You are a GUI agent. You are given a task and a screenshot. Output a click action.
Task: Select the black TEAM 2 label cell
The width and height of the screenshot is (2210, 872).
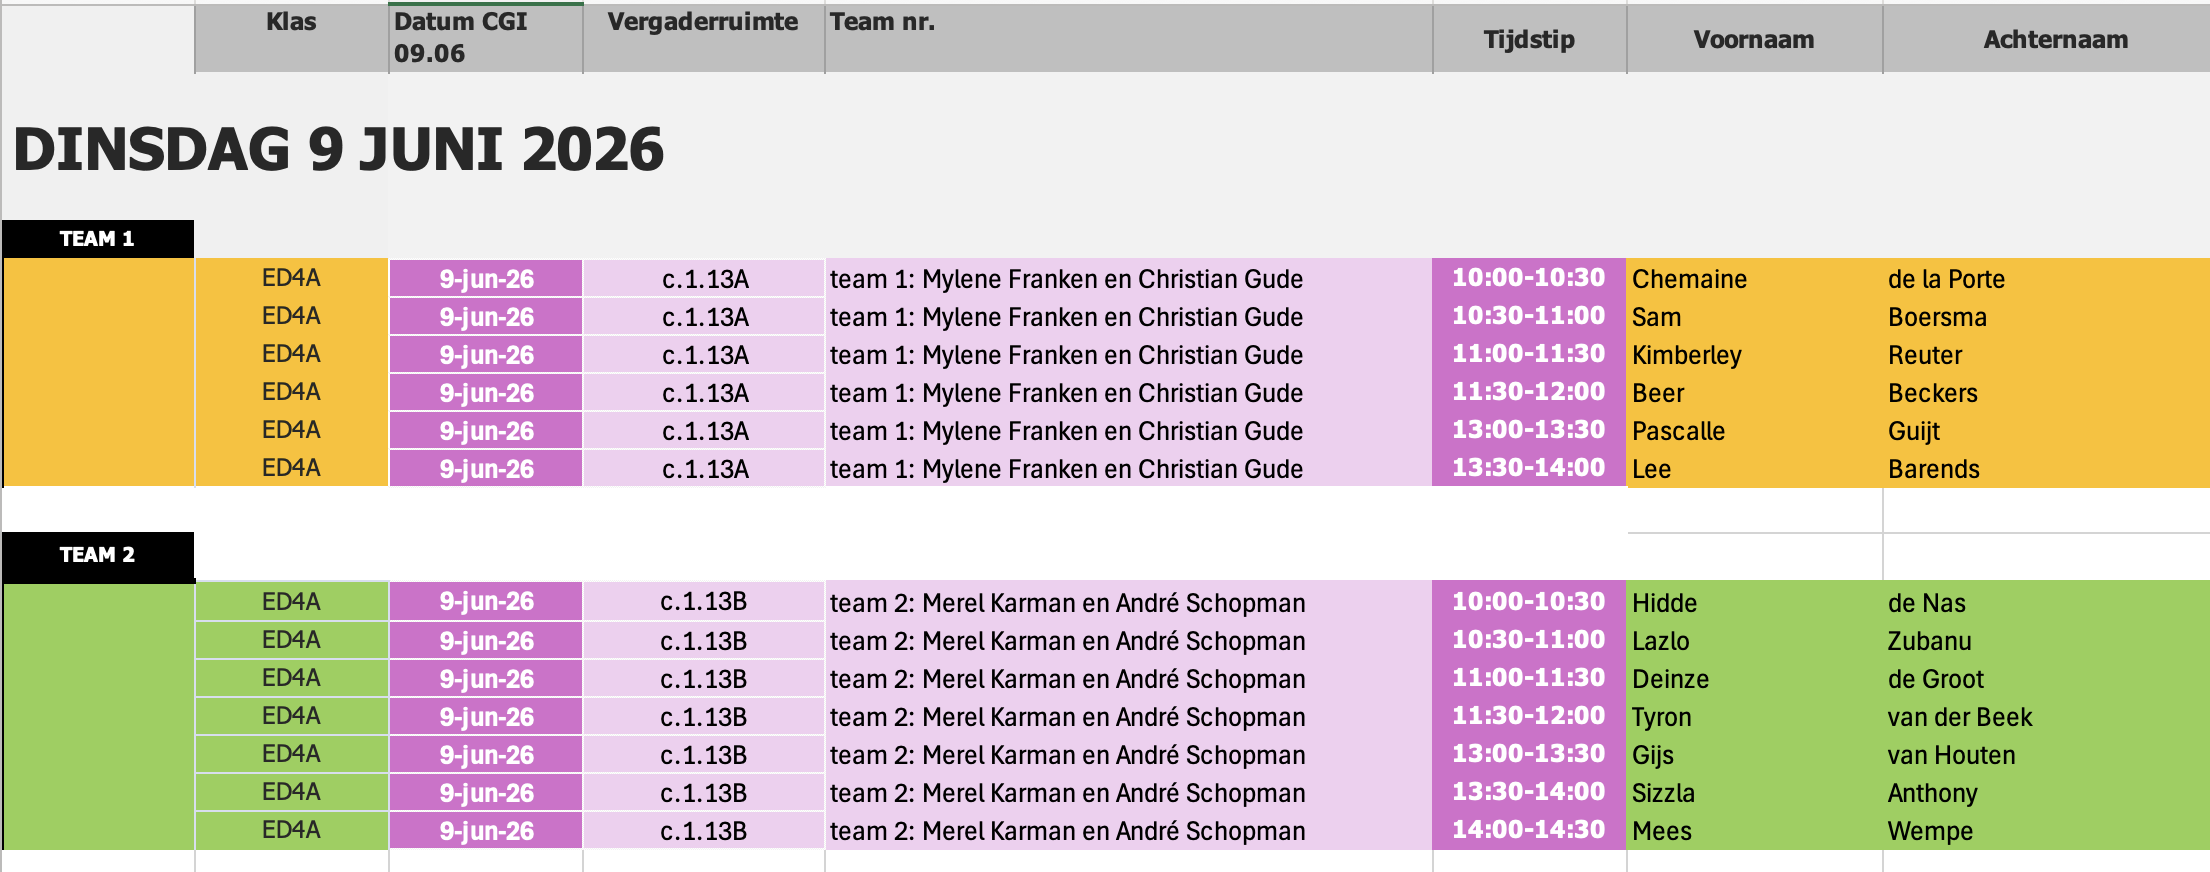98,555
